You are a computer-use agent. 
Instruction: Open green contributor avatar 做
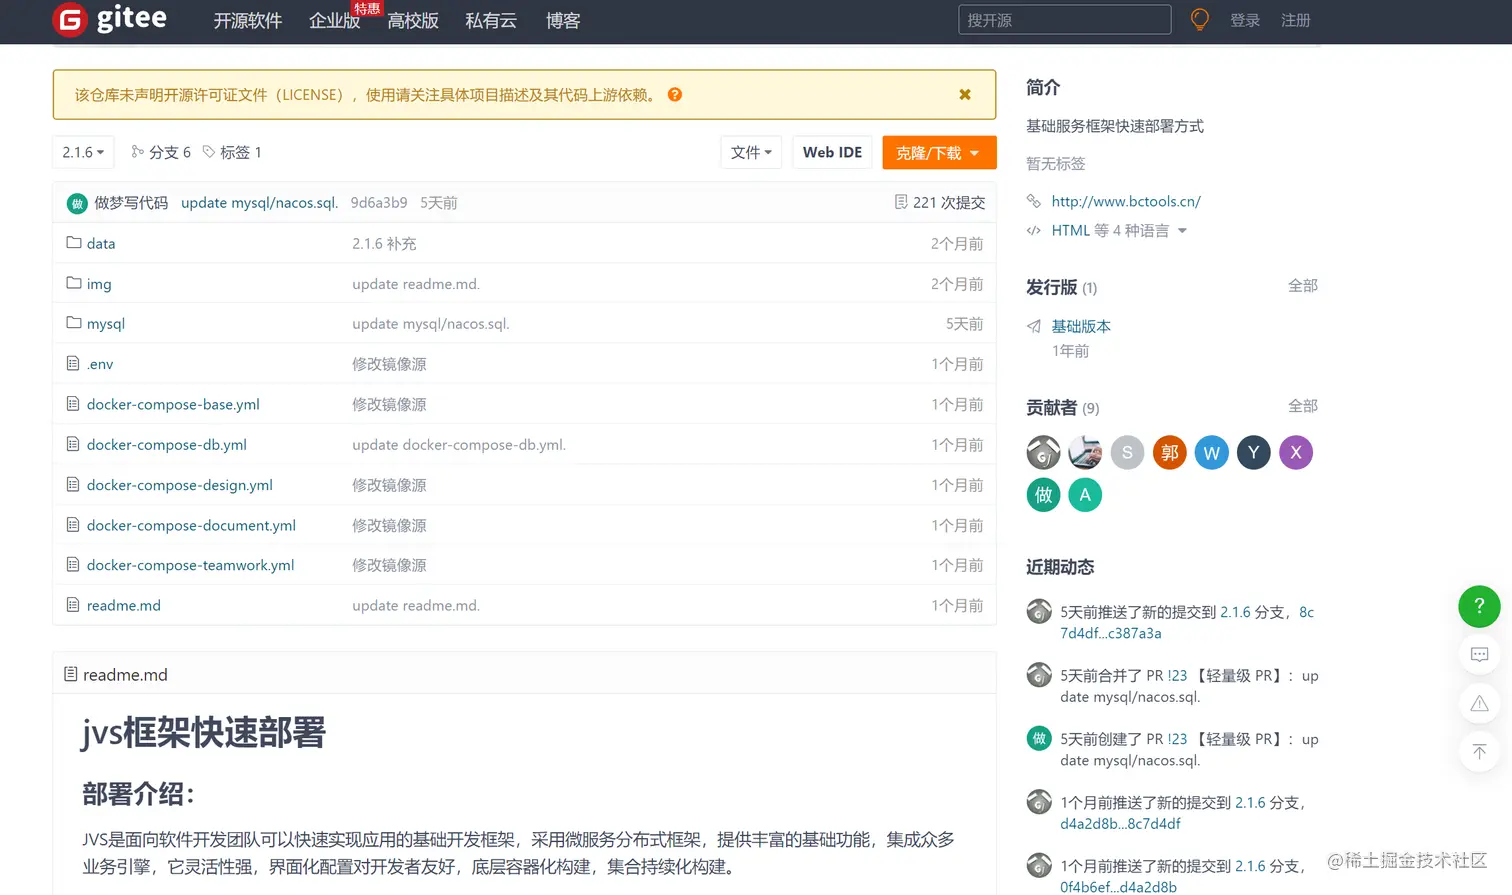(1043, 495)
